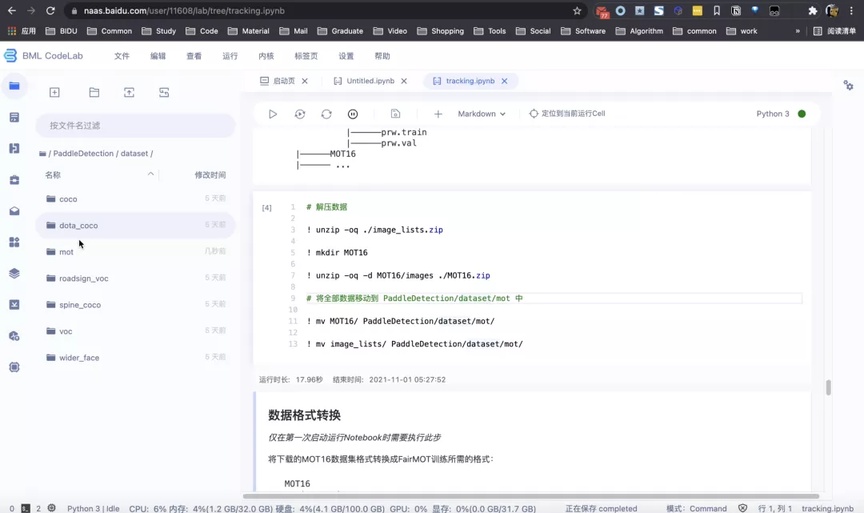
Task: Click the restart kernel refresh icon
Action: [x=326, y=114]
